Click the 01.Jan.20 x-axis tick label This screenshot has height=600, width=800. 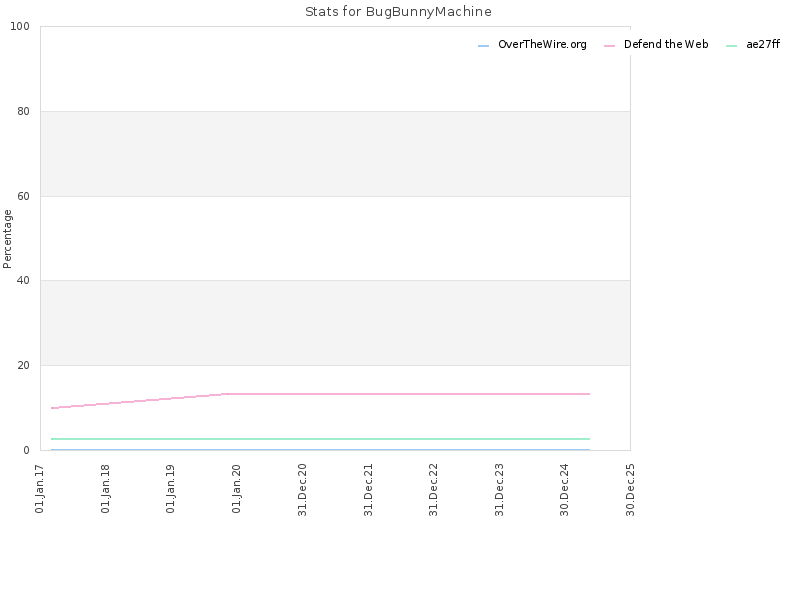(236, 489)
